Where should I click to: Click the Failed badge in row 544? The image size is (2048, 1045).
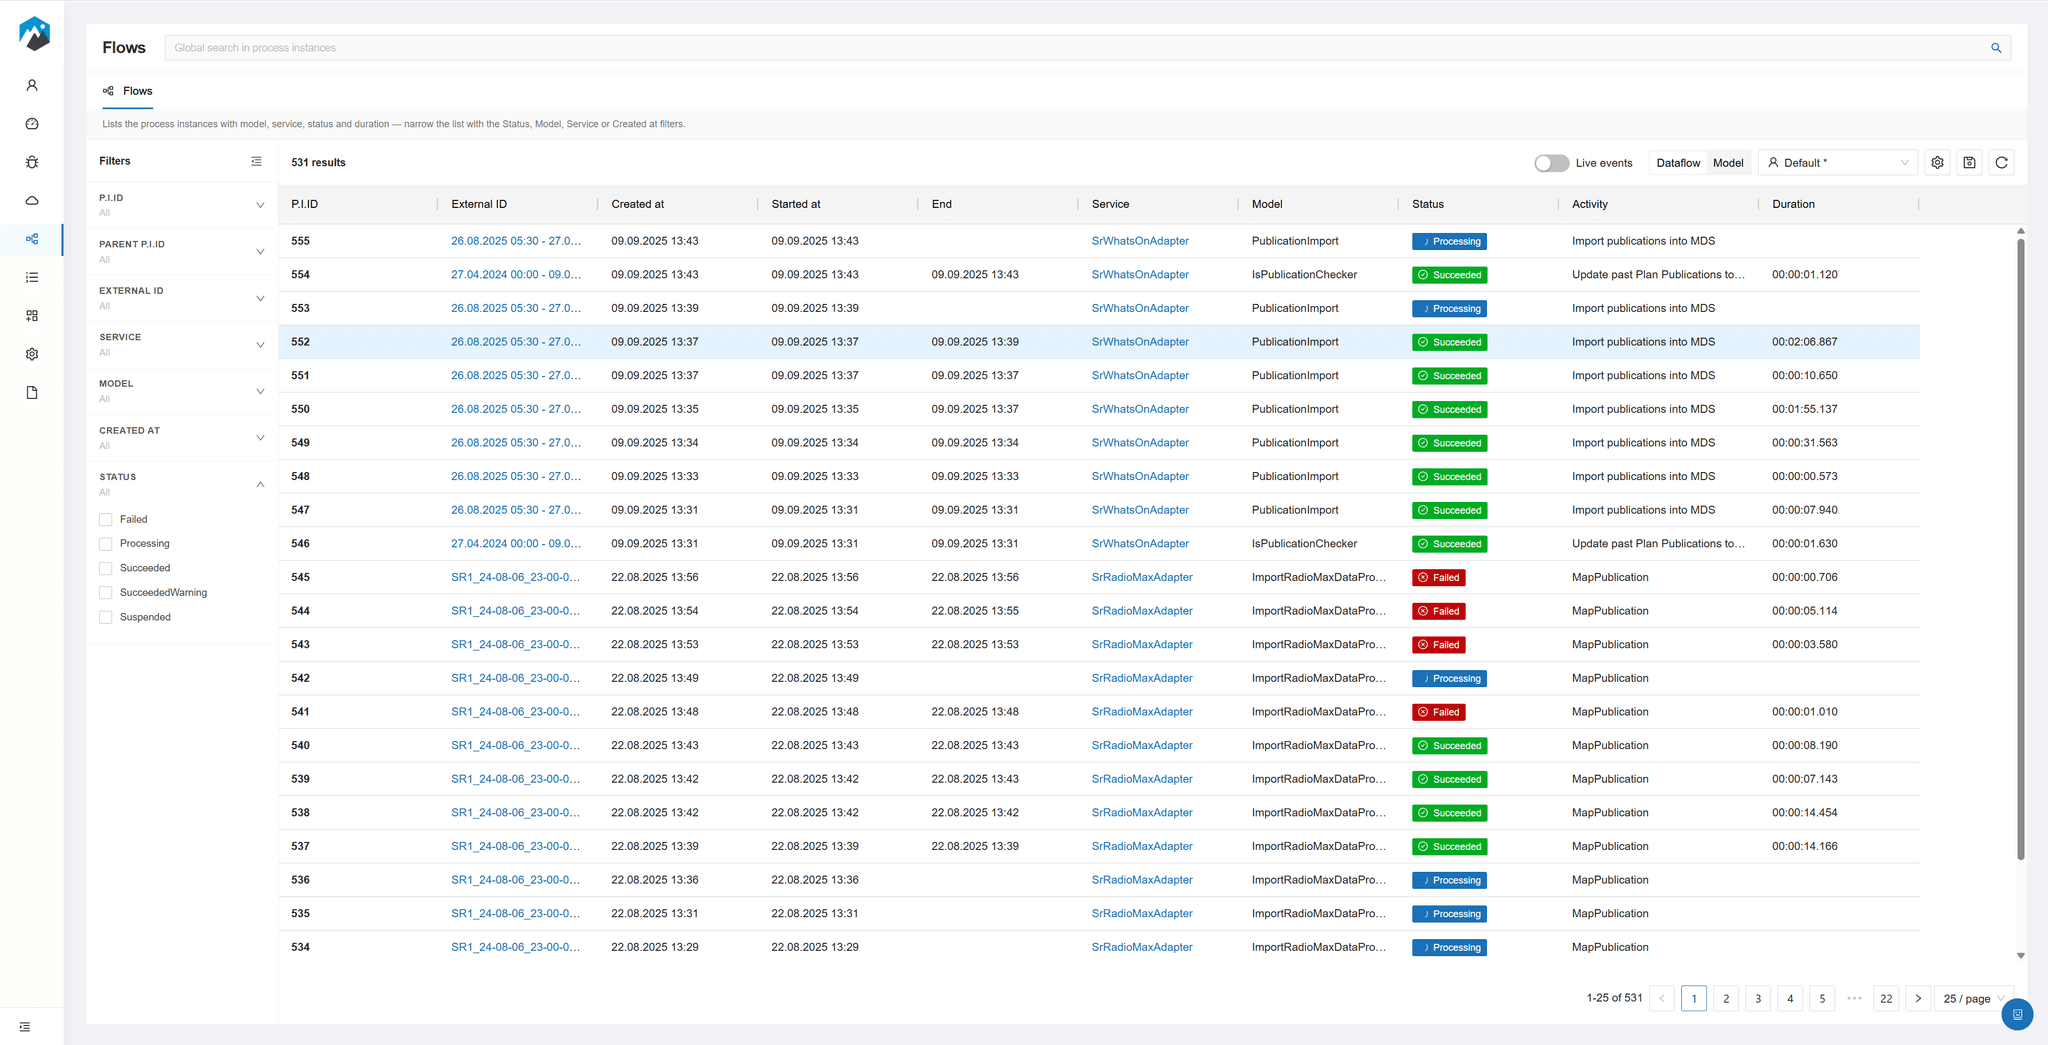click(1439, 611)
